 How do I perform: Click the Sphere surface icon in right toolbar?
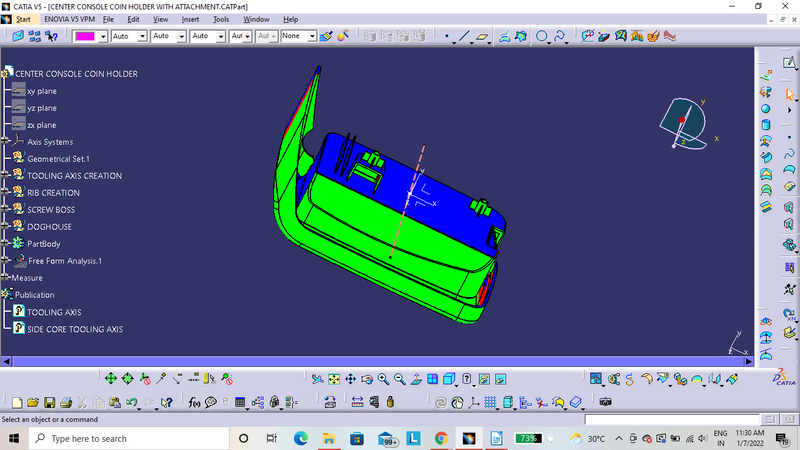[766, 109]
